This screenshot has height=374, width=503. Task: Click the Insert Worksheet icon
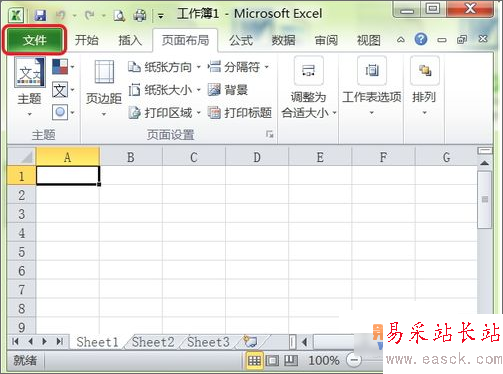pos(251,341)
